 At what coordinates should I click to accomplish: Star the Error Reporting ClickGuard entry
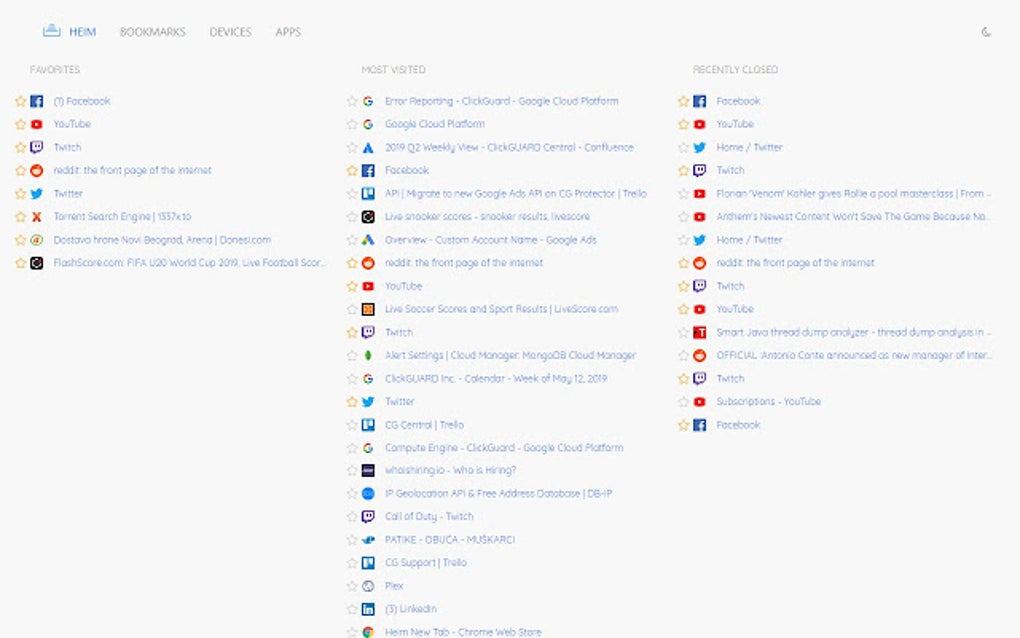[351, 101]
